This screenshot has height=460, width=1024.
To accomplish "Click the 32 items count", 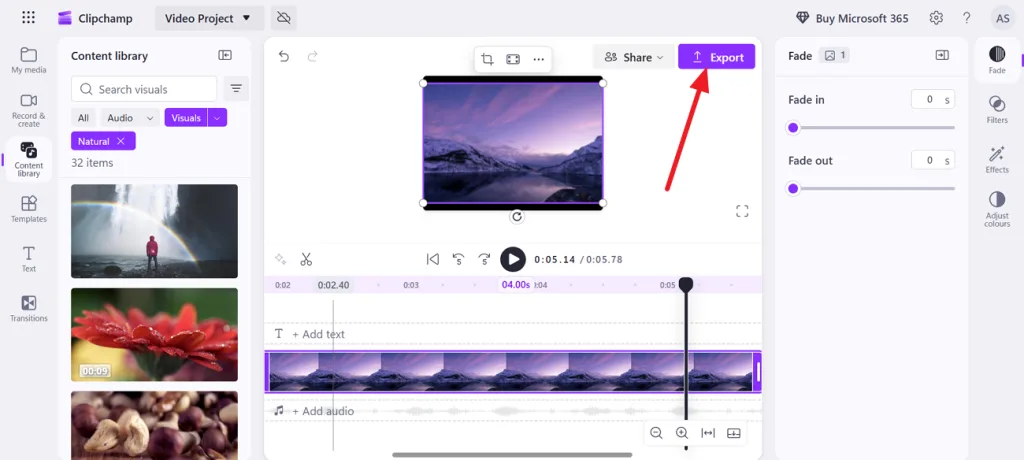I will 92,163.
